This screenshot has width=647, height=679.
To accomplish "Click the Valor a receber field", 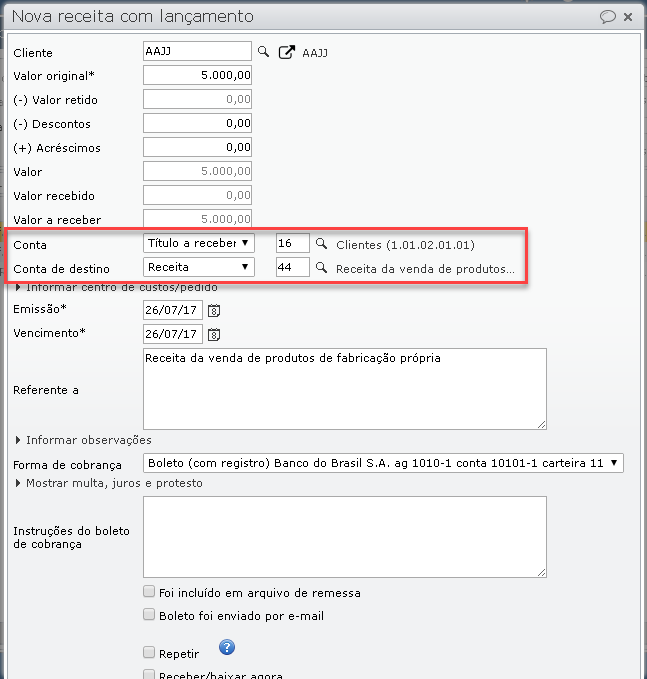I will click(x=197, y=219).
